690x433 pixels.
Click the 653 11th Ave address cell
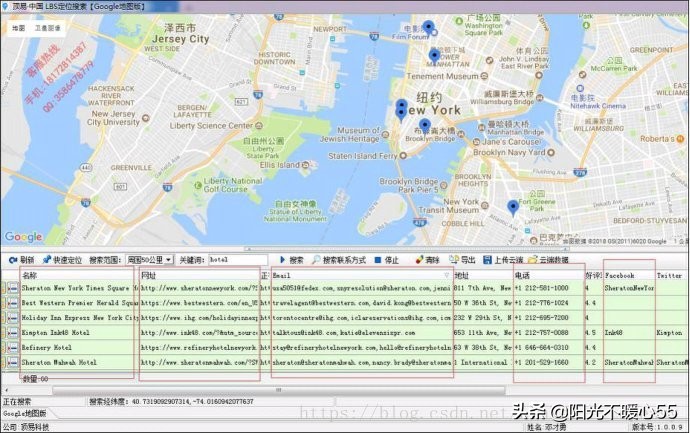482,333
